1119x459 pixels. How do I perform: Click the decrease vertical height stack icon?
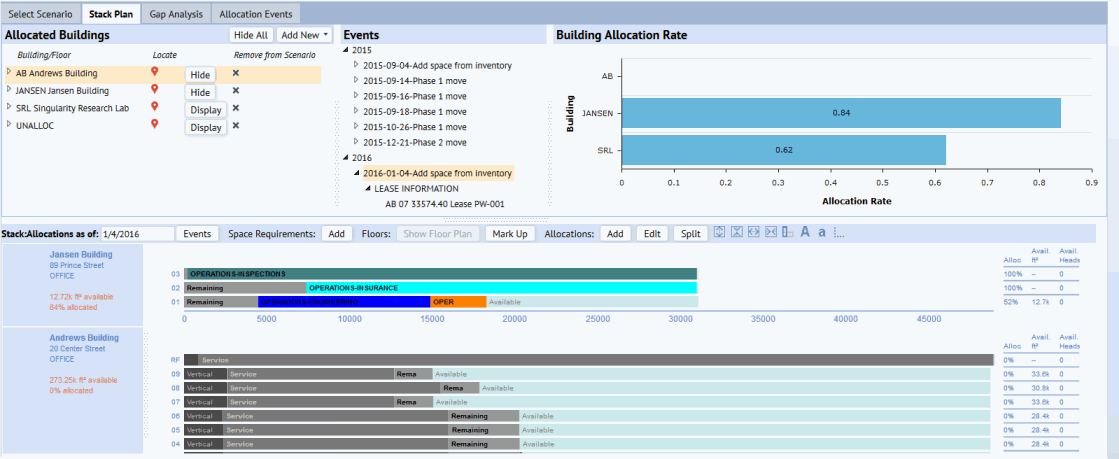pos(736,233)
